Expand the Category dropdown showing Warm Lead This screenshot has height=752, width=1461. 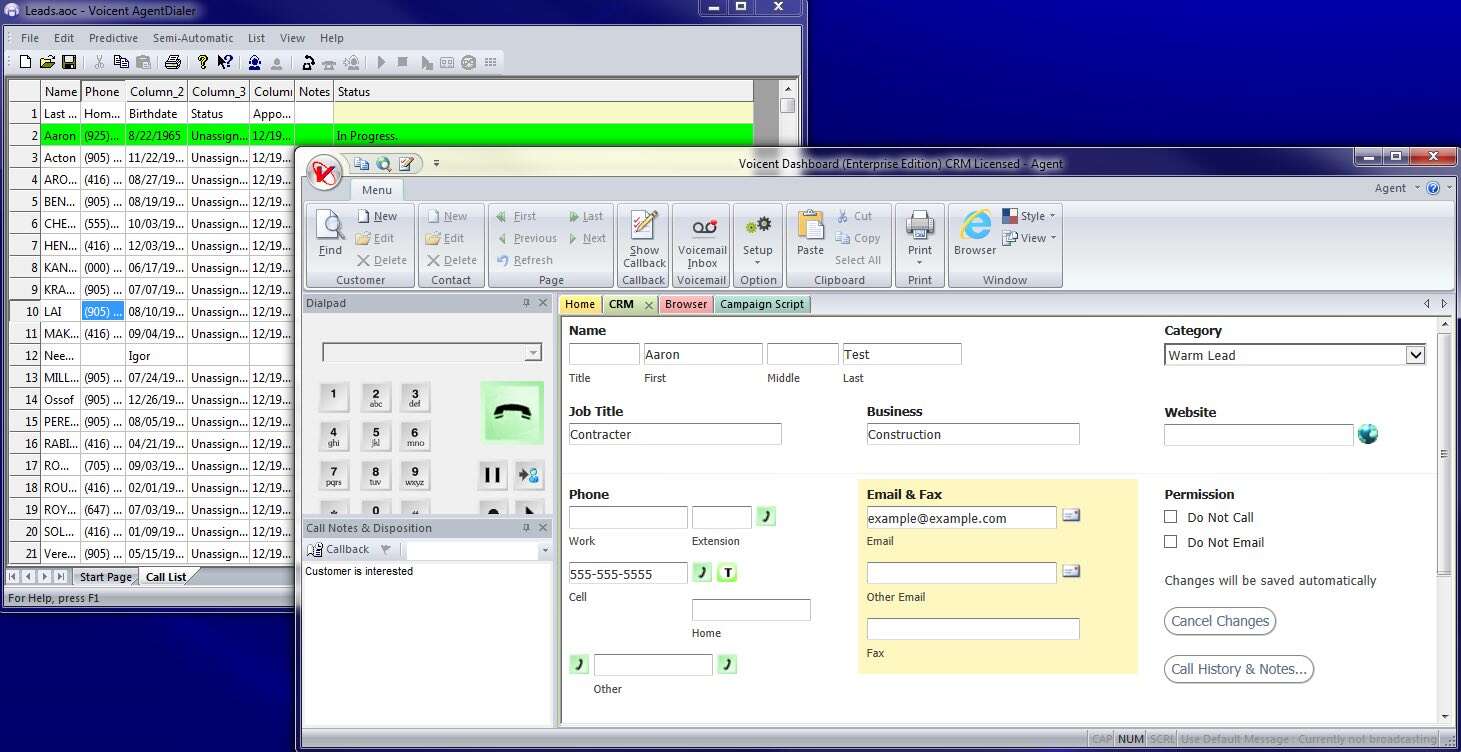tap(1415, 355)
